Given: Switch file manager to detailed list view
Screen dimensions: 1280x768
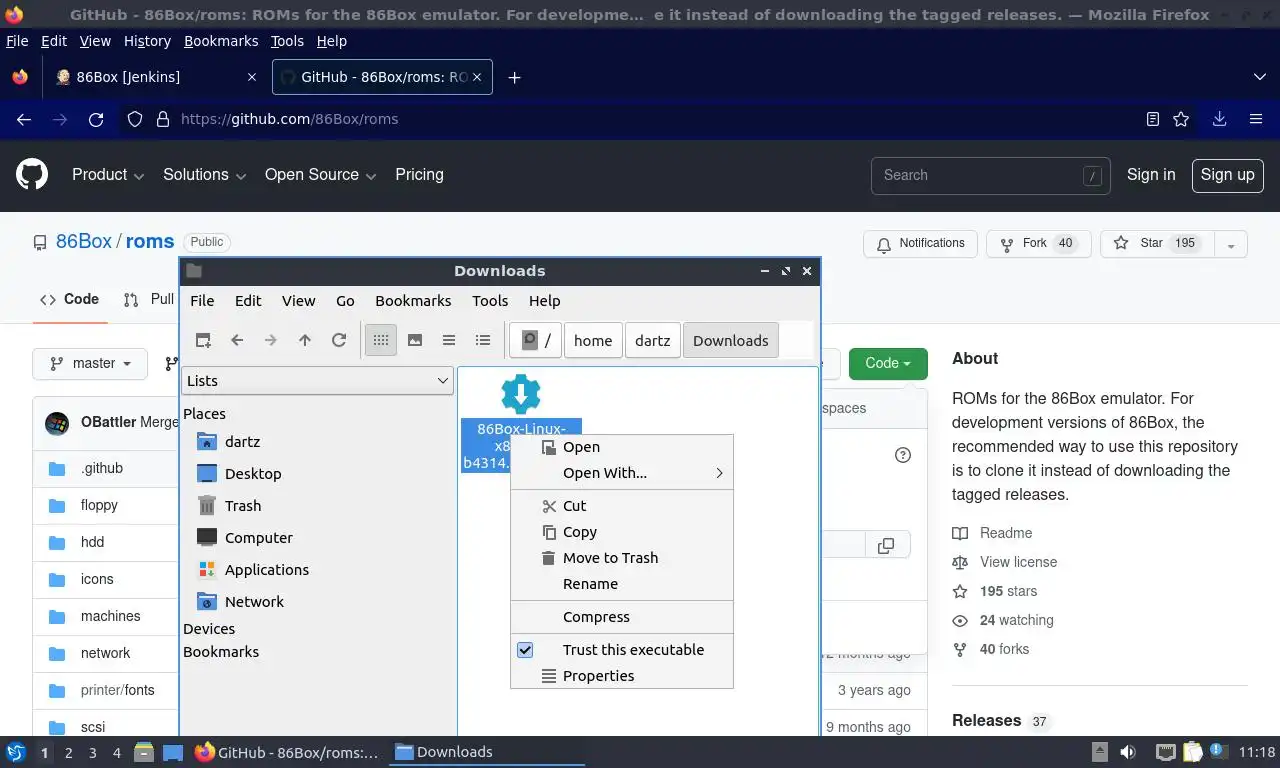Looking at the screenshot, I should tap(483, 340).
